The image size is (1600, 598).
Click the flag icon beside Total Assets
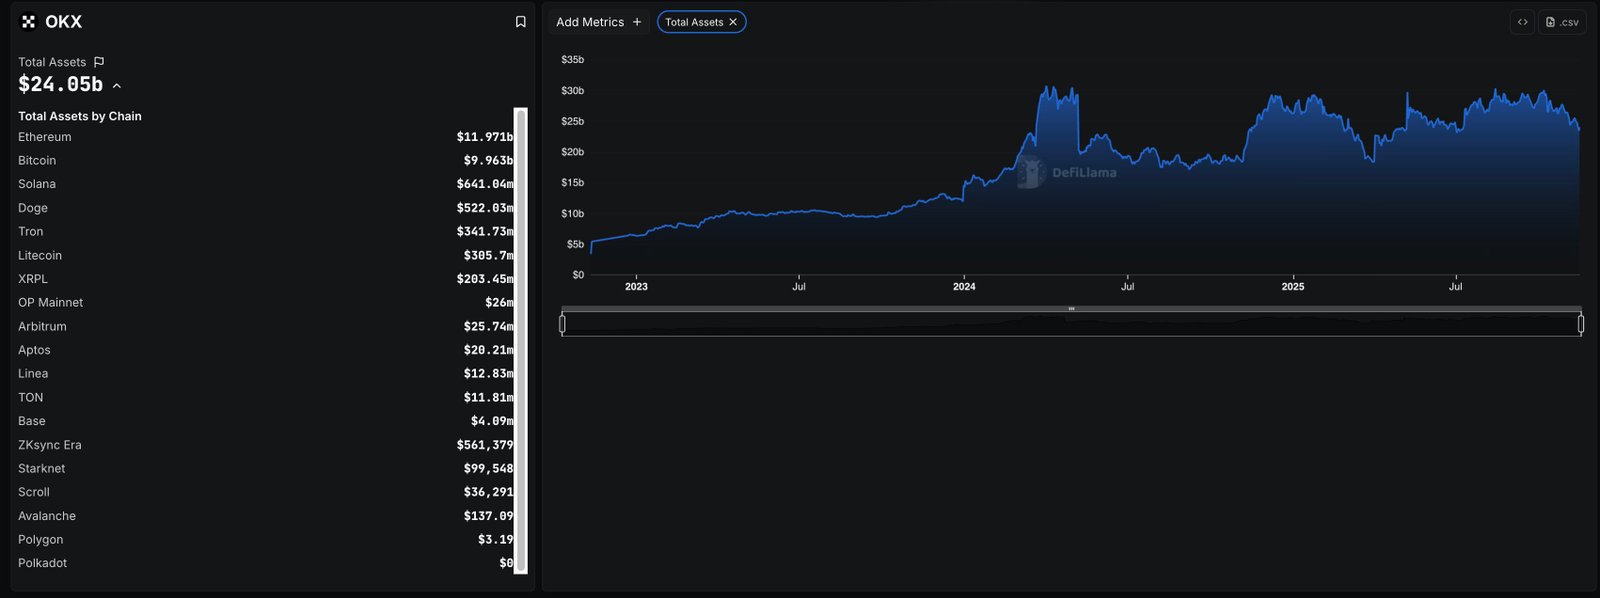point(99,62)
